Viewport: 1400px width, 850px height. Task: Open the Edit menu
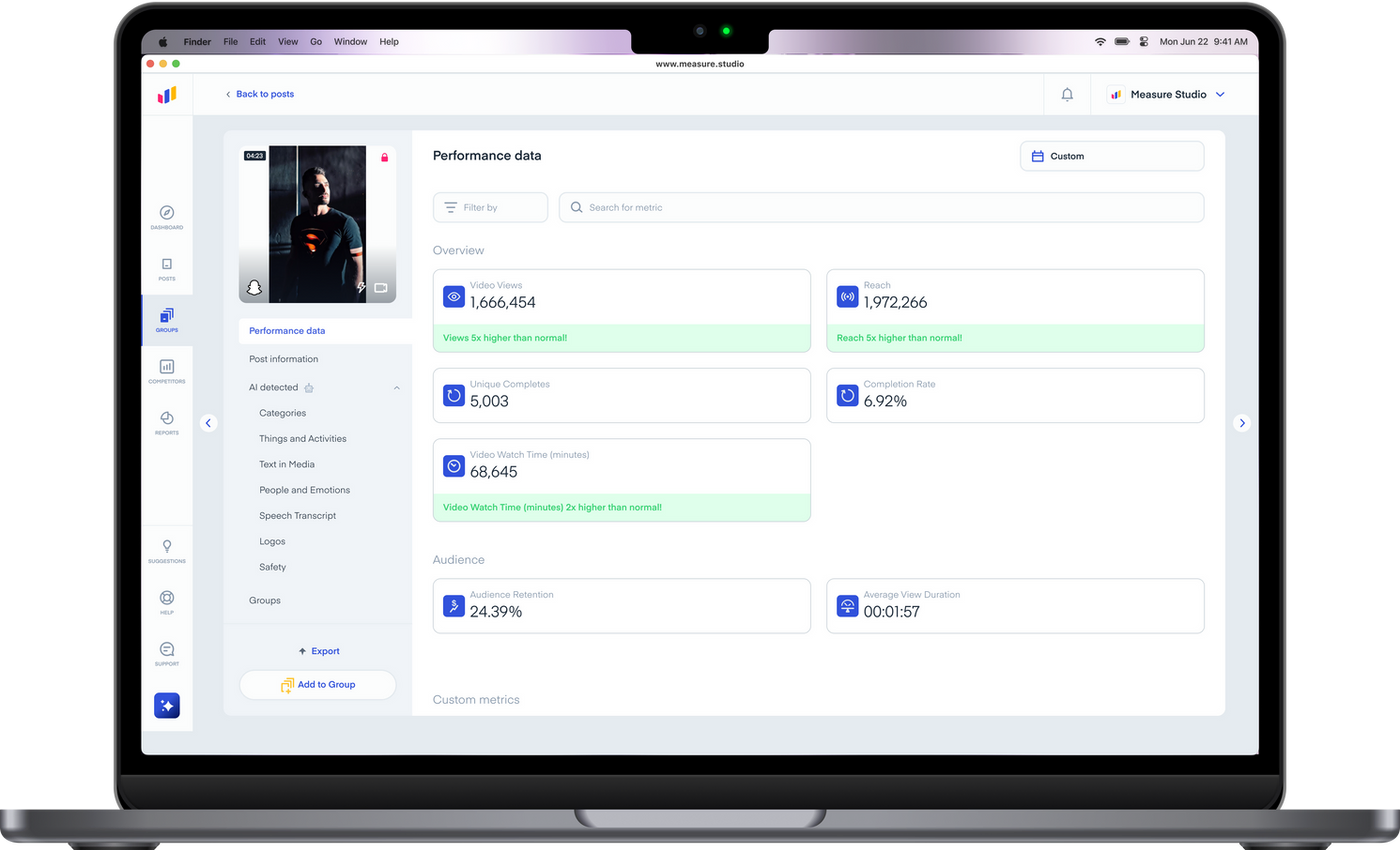[258, 42]
